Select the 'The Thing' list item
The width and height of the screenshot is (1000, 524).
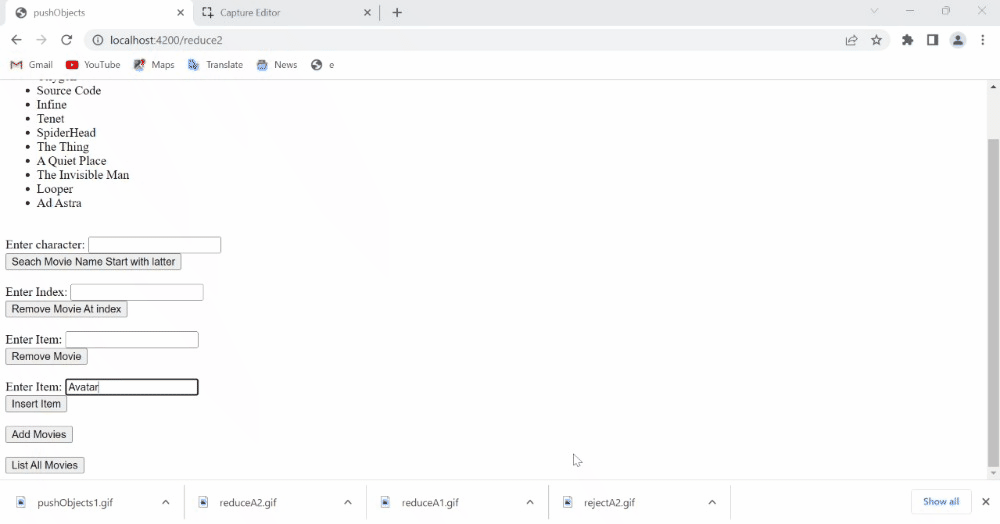(x=62, y=147)
